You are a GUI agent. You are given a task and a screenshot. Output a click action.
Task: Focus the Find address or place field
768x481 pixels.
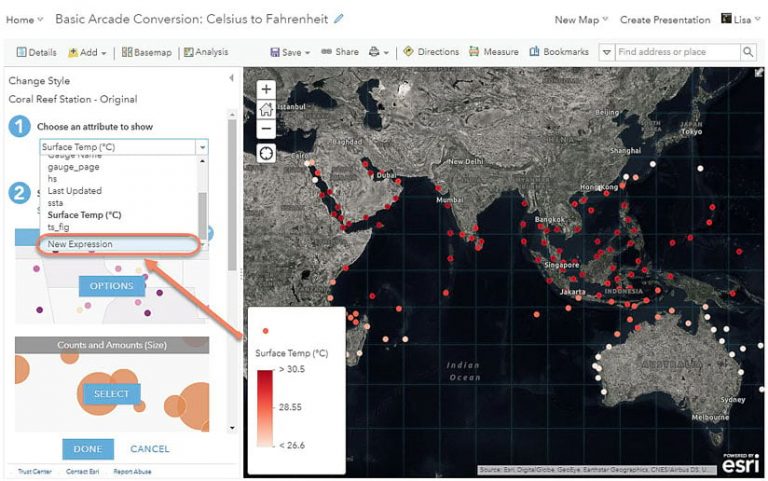(x=677, y=52)
